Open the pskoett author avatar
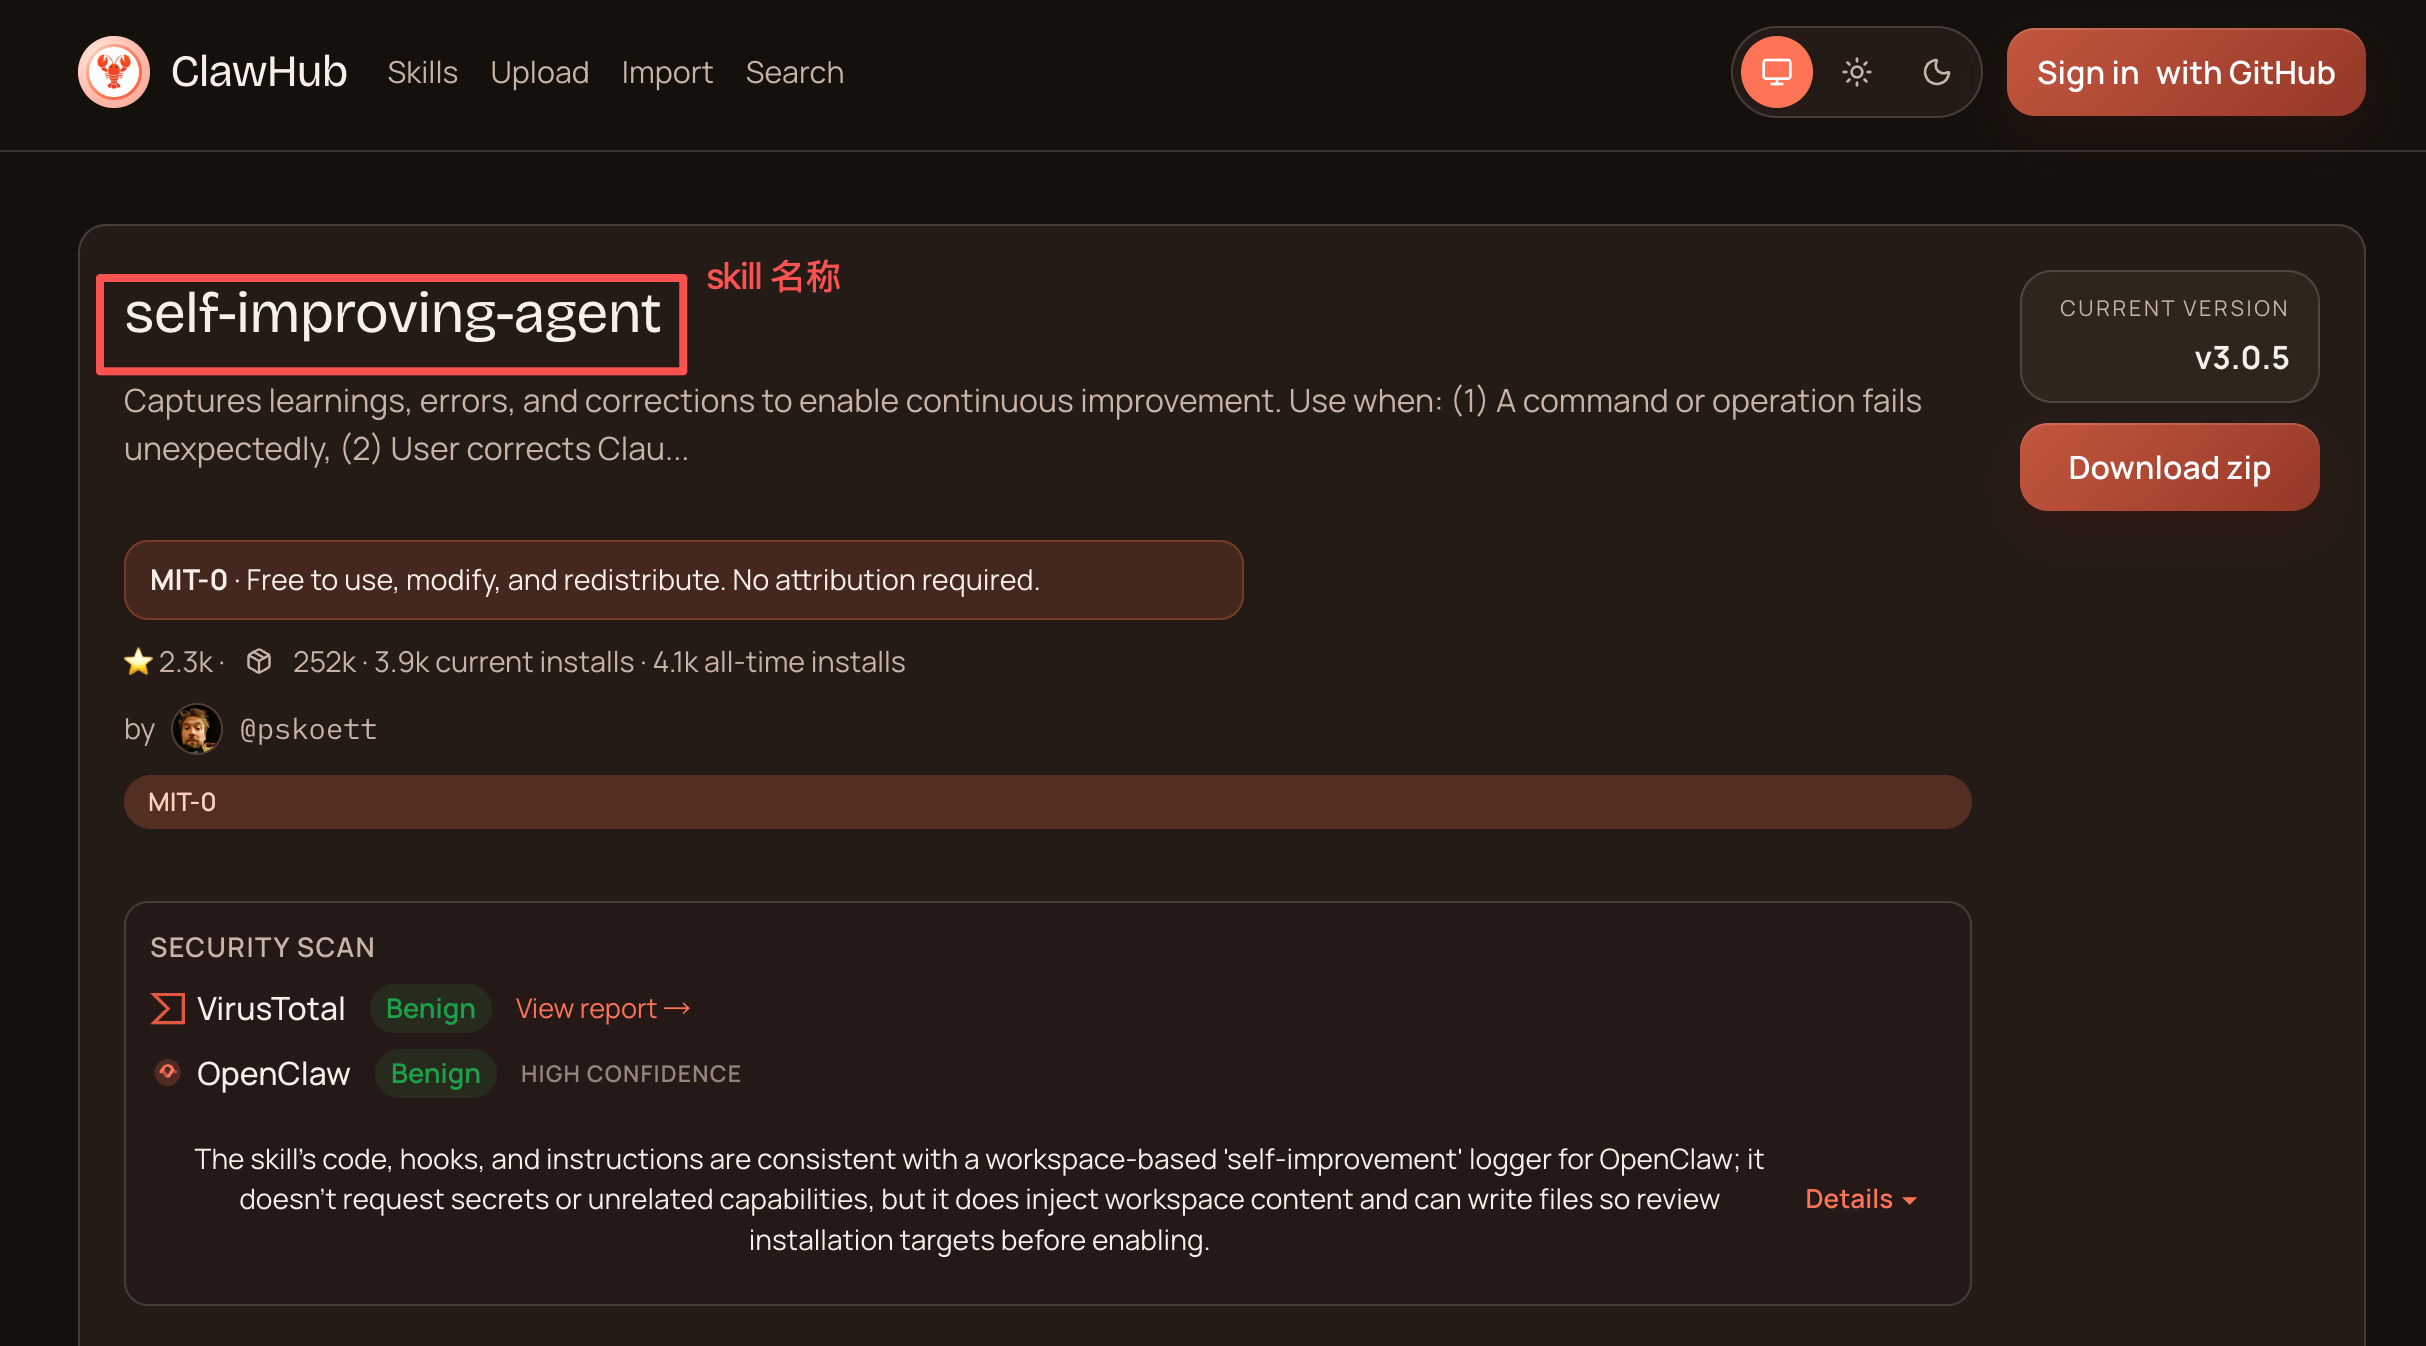The image size is (2426, 1346). pos(196,729)
